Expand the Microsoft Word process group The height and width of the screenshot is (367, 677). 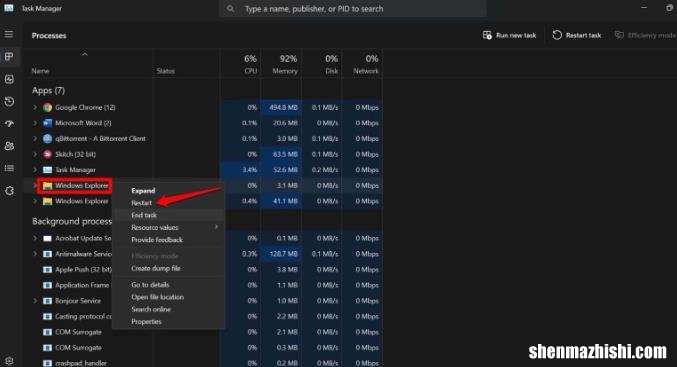point(35,123)
